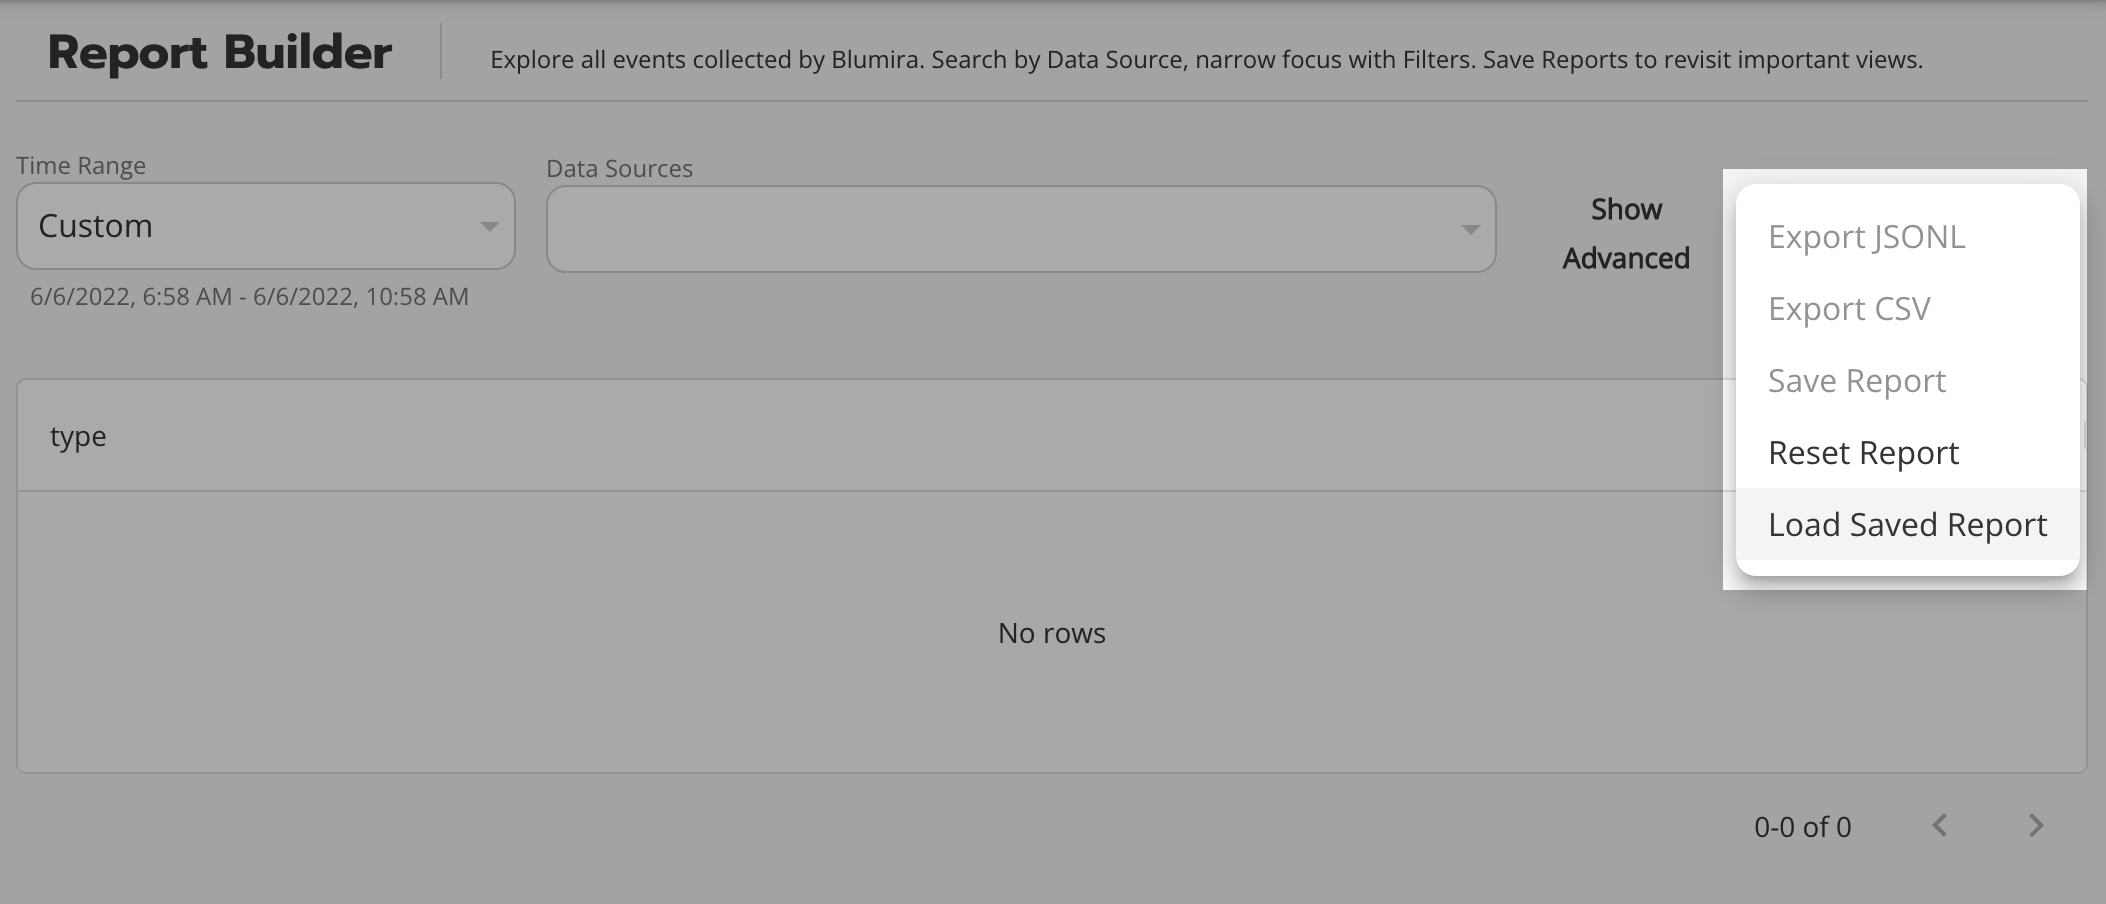Select the Export CSV menu option
The image size is (2106, 904).
coord(1849,309)
